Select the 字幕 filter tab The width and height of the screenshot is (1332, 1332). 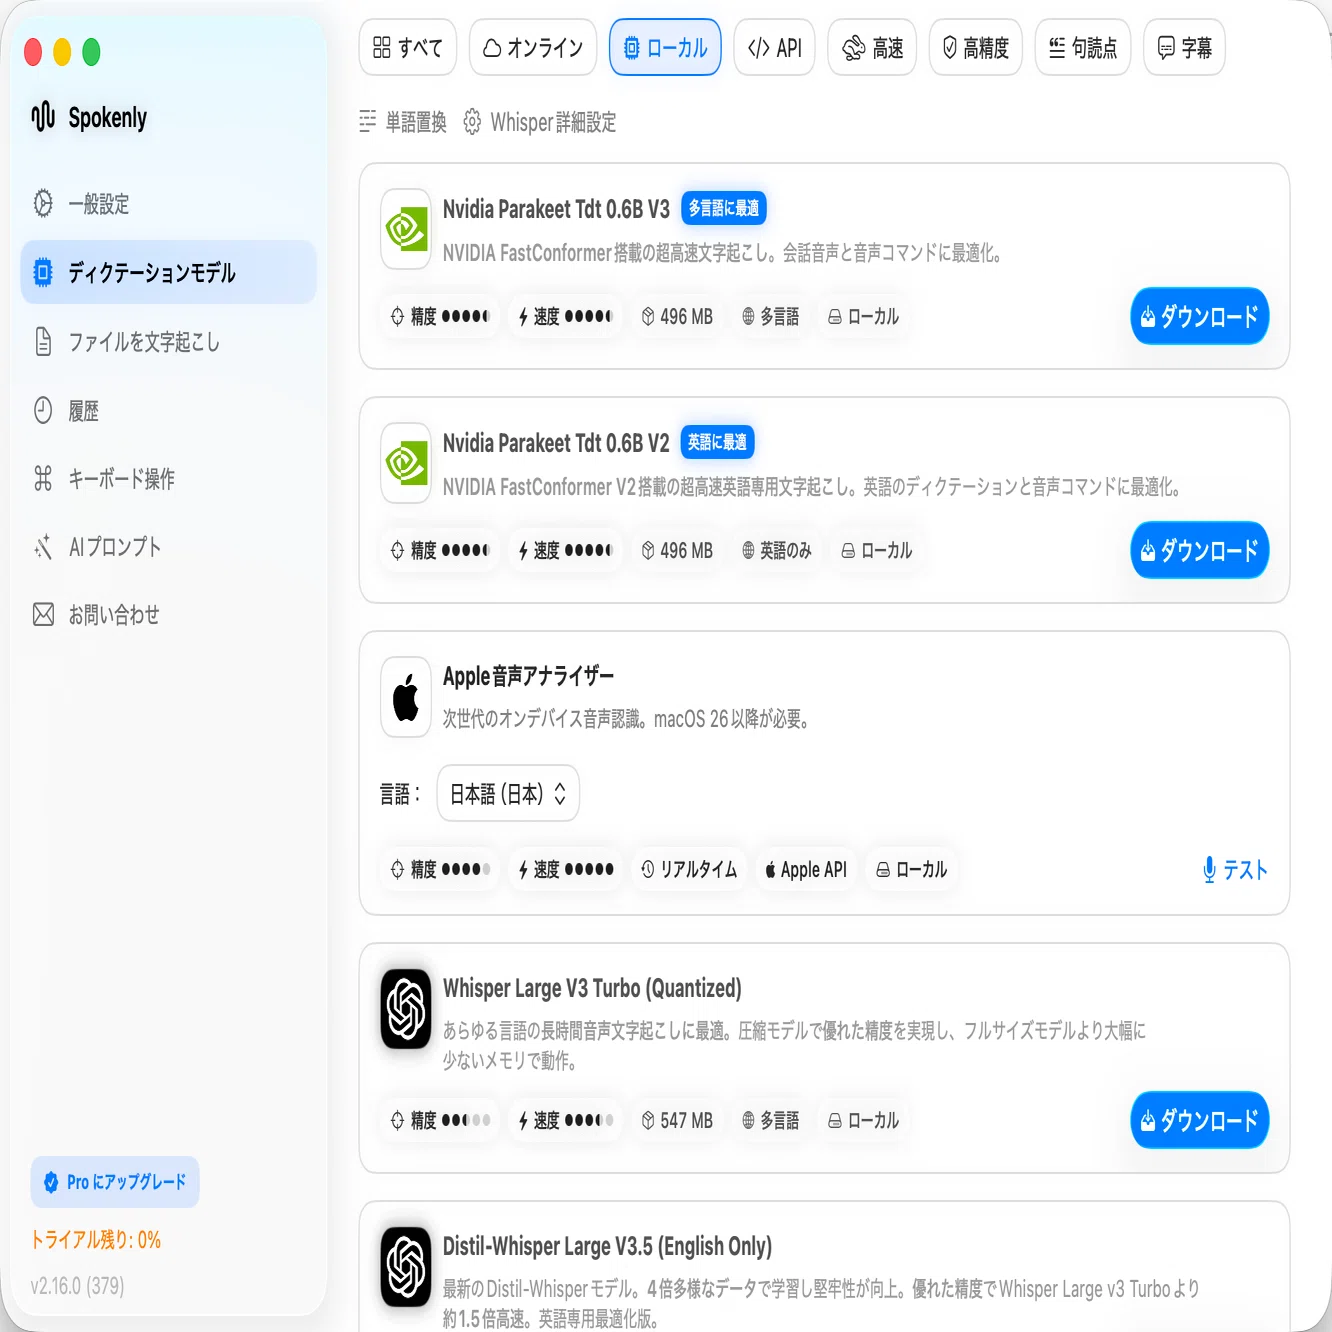[1184, 47]
